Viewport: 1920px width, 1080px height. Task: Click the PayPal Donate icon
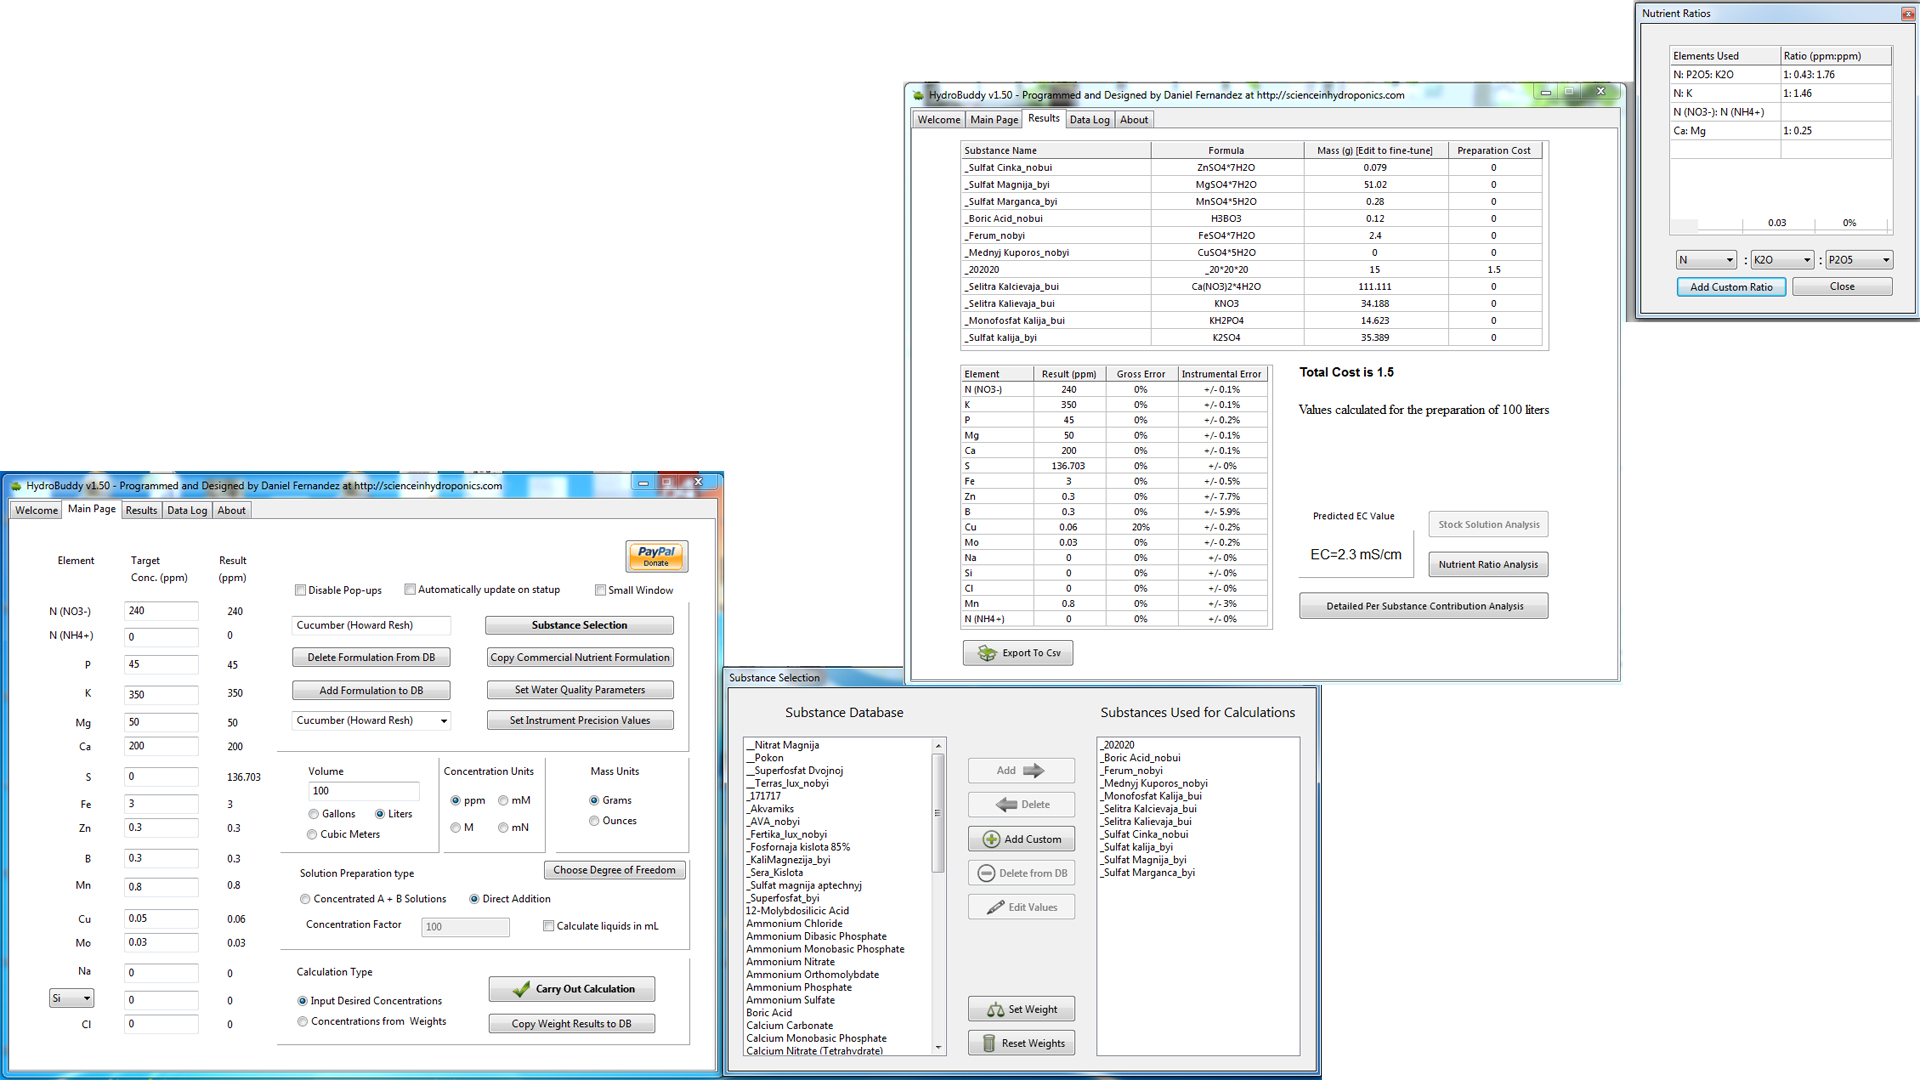click(656, 556)
